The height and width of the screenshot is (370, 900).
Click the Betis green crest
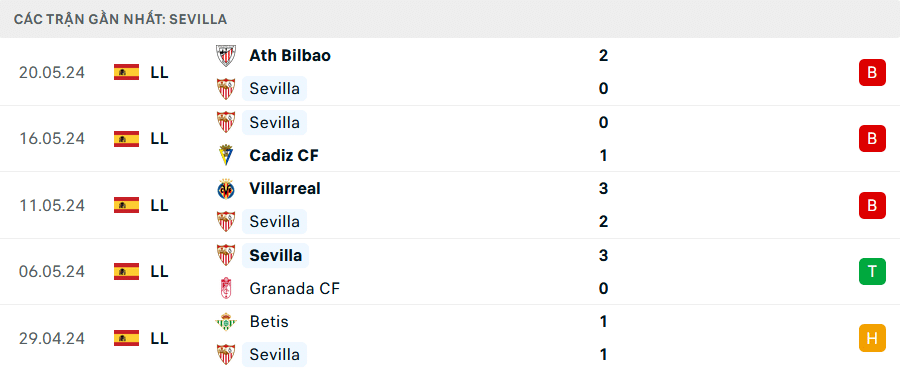pos(226,322)
